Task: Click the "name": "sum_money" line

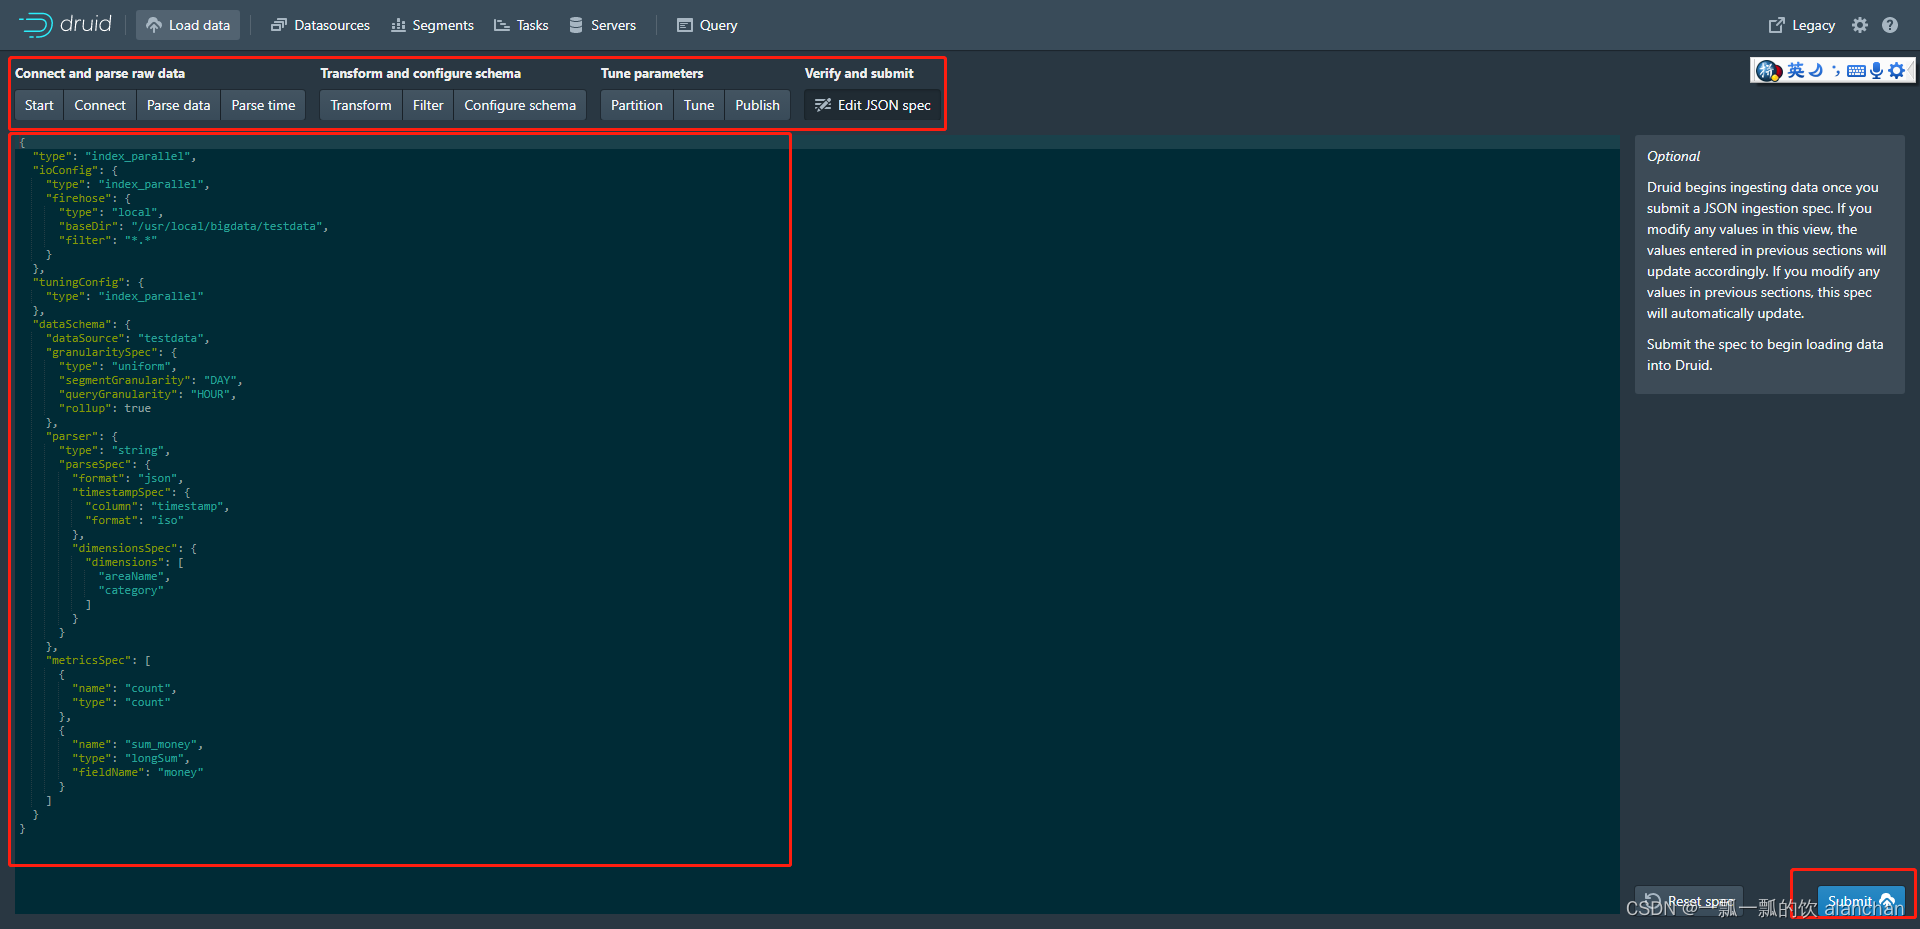Action: [x=137, y=744]
